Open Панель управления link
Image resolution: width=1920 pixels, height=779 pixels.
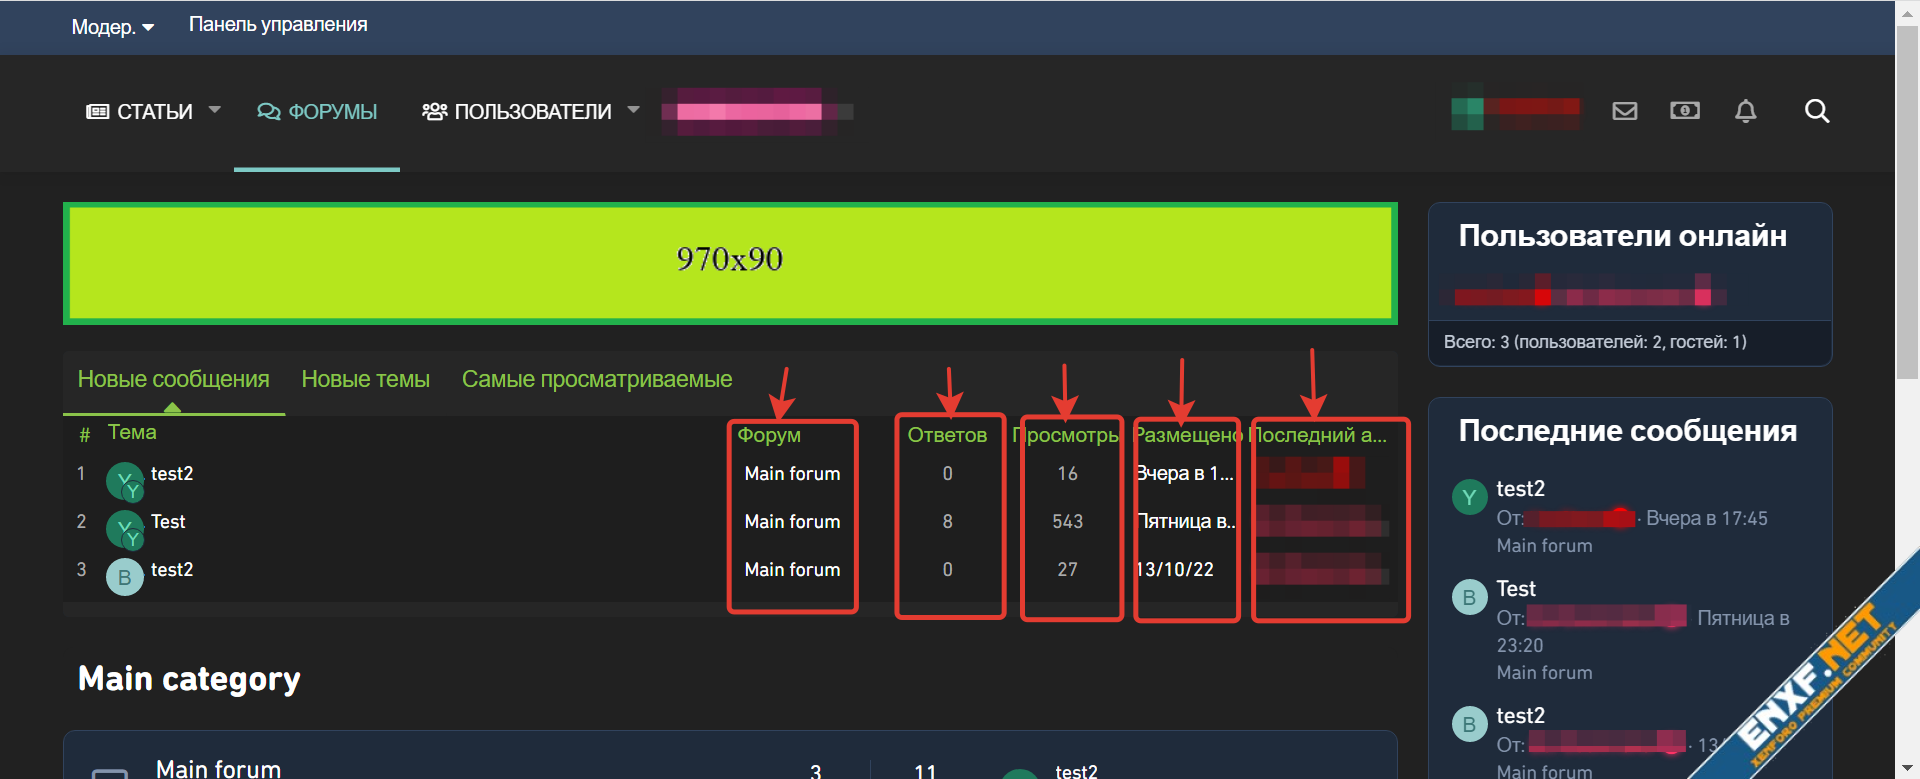[278, 25]
